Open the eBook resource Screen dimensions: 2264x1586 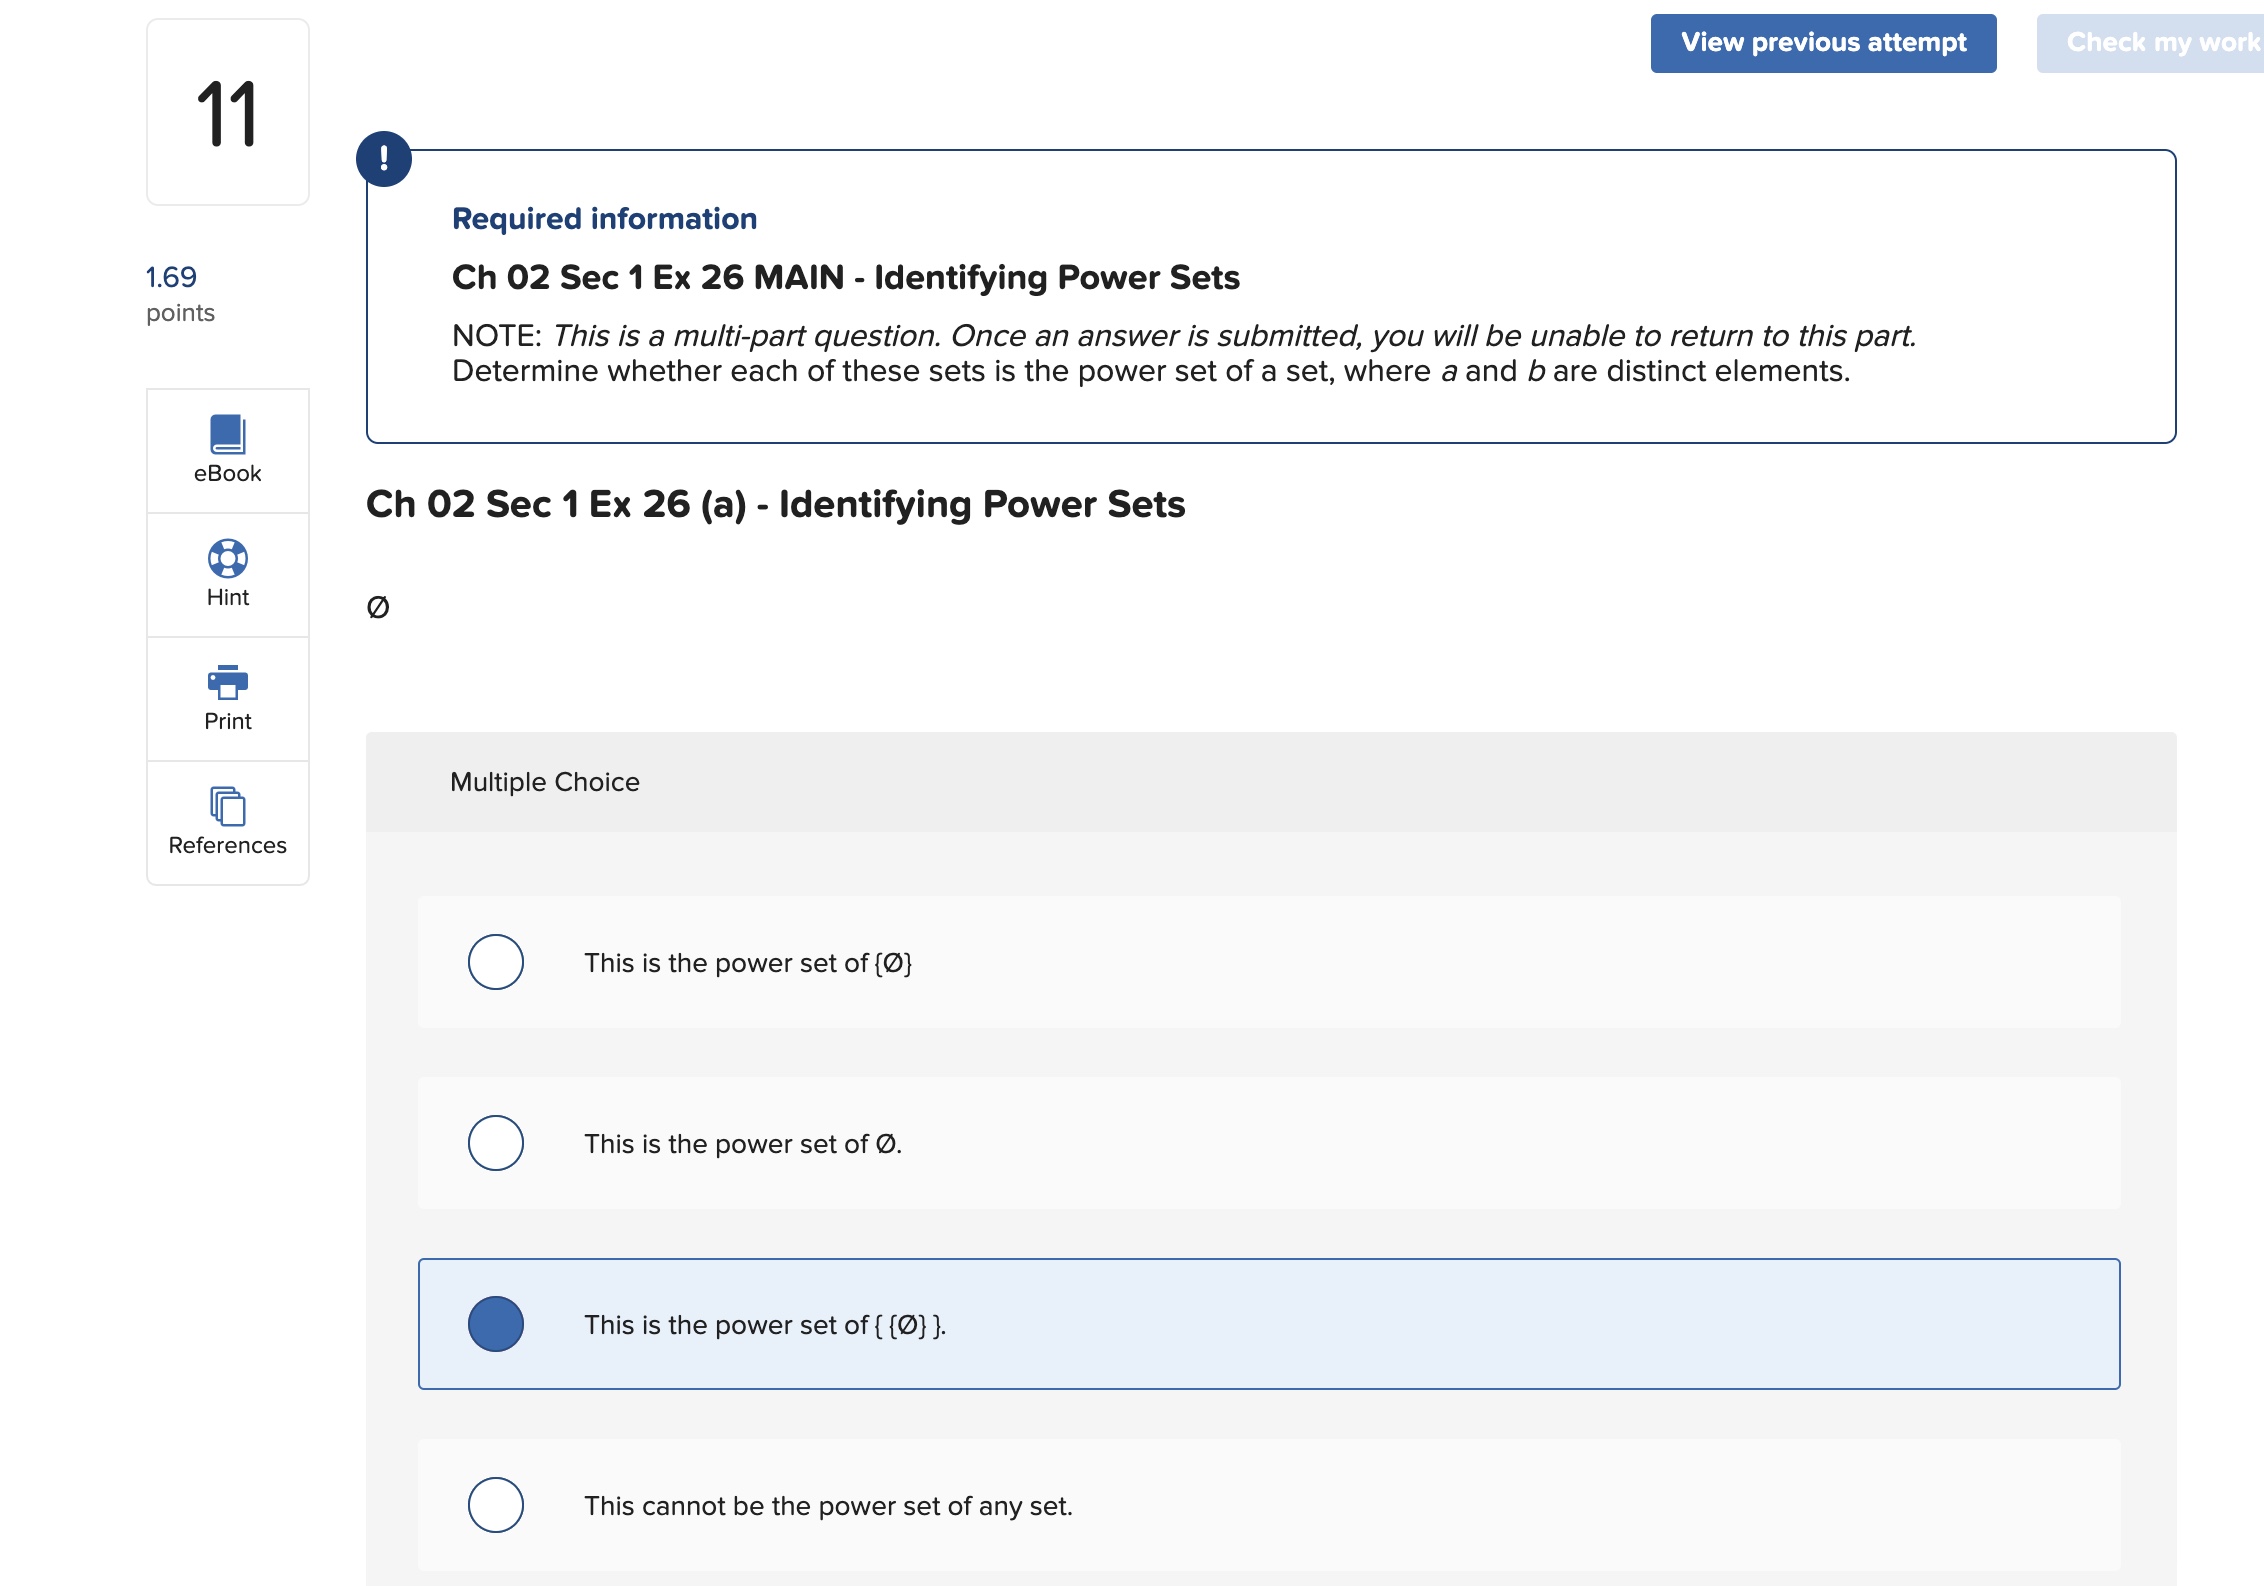click(x=227, y=451)
